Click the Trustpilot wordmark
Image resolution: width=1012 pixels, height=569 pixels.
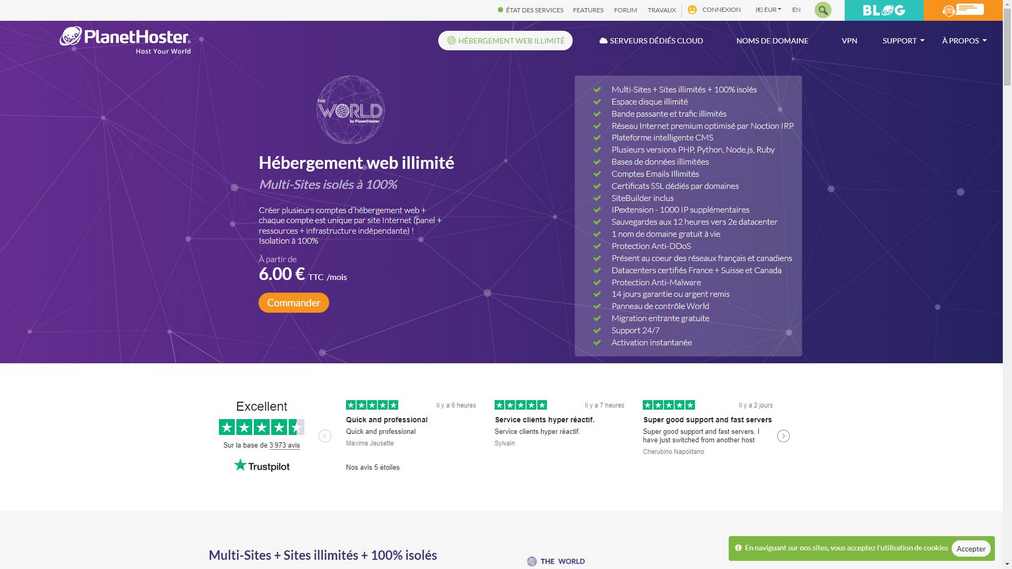269,466
